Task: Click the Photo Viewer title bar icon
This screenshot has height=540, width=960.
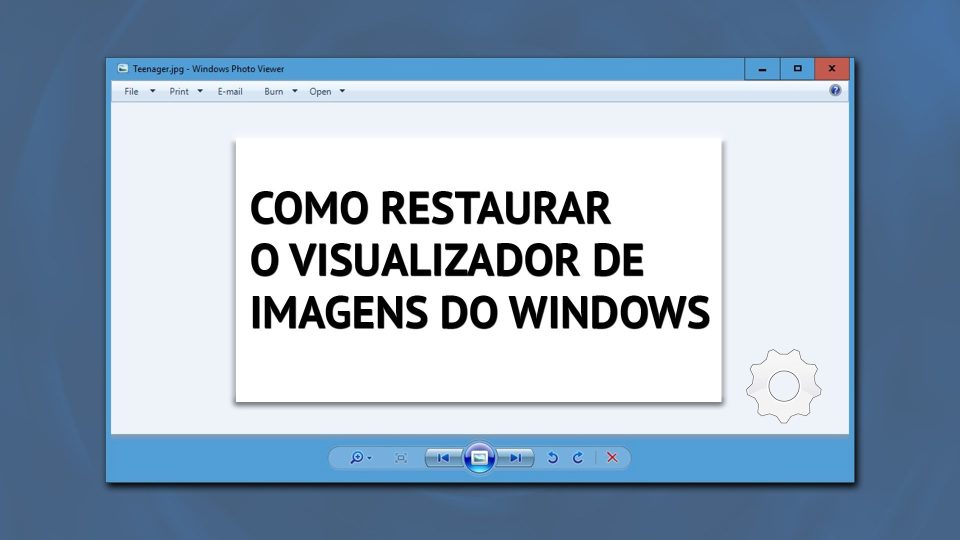Action: point(122,69)
